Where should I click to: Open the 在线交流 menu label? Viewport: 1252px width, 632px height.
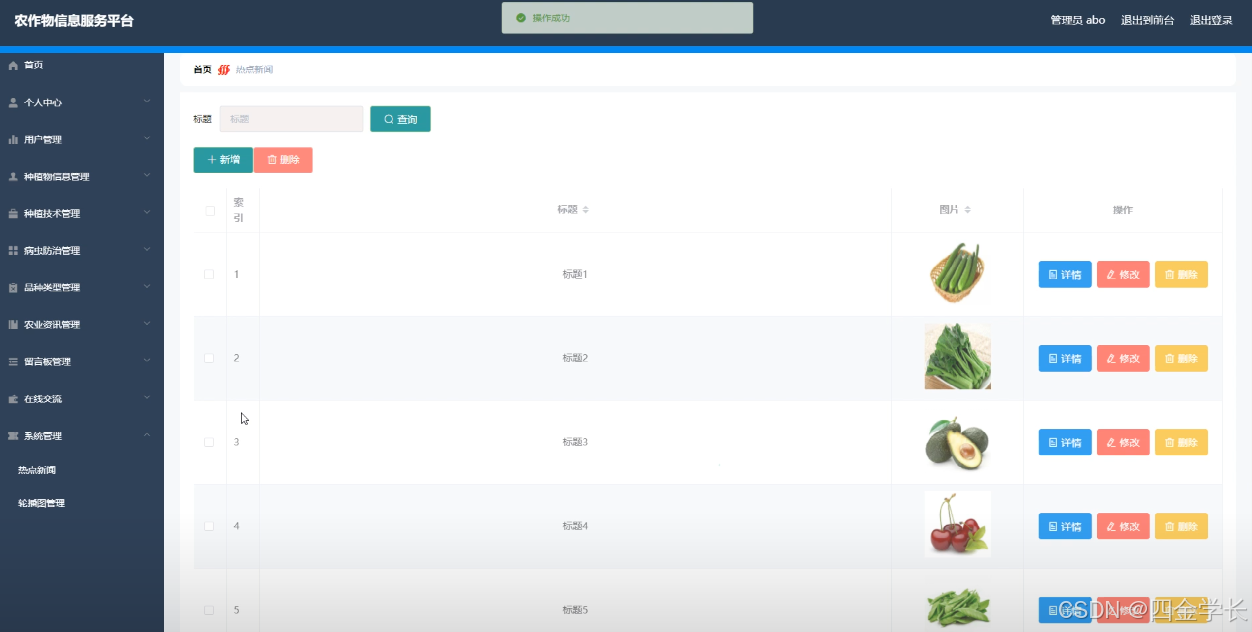pyautogui.click(x=43, y=399)
